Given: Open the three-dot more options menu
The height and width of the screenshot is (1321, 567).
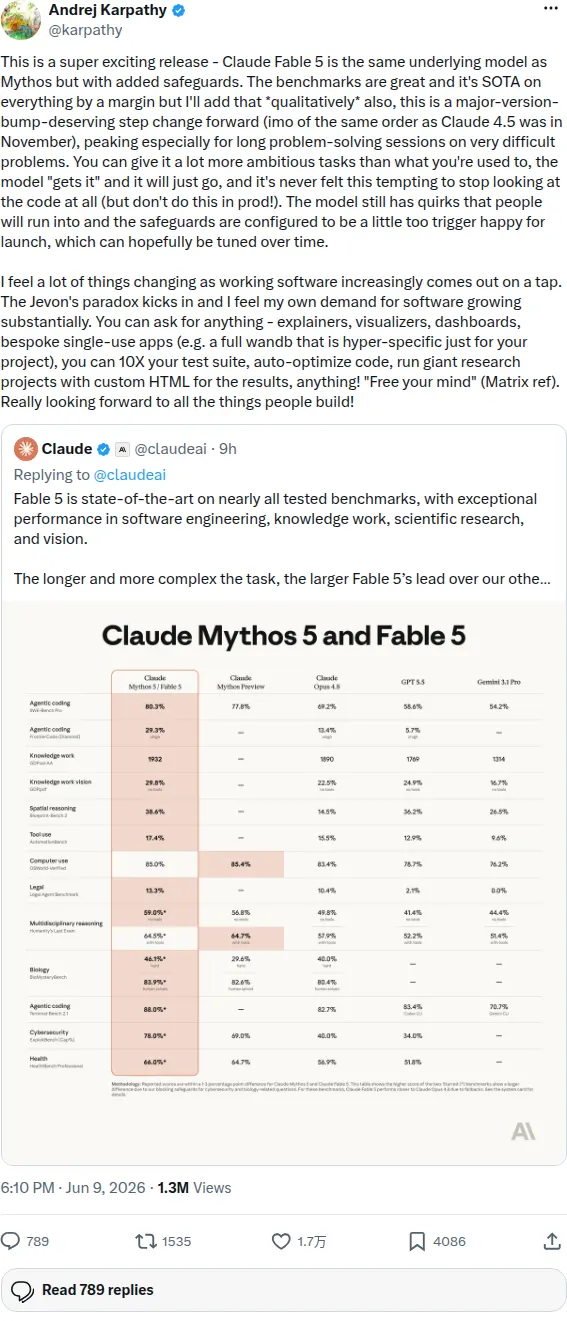Looking at the screenshot, I should point(551,8).
